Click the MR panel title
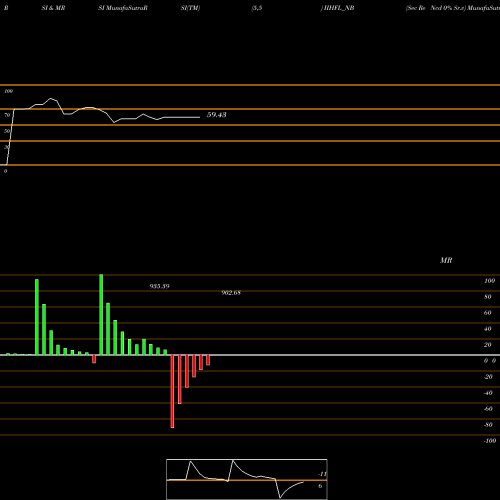Screen dimensions: 500x500 [x=446, y=260]
